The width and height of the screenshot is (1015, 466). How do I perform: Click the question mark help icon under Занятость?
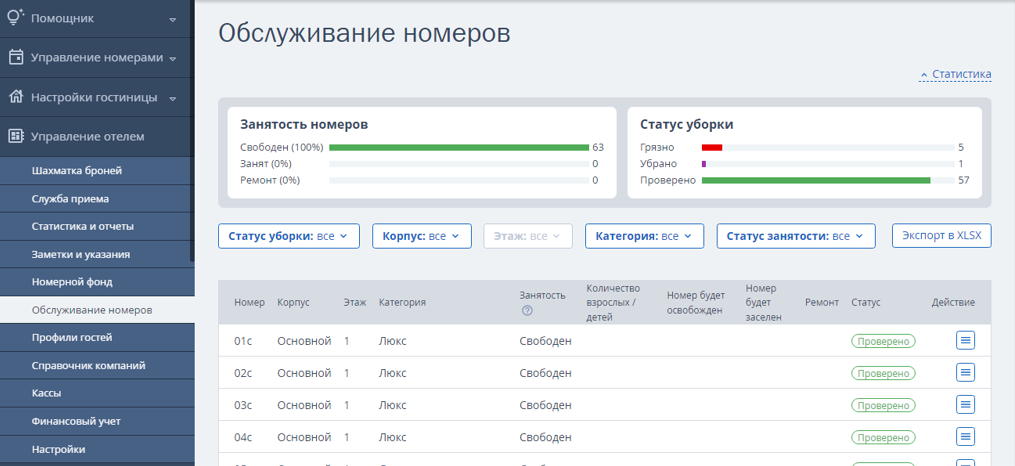pos(527,311)
